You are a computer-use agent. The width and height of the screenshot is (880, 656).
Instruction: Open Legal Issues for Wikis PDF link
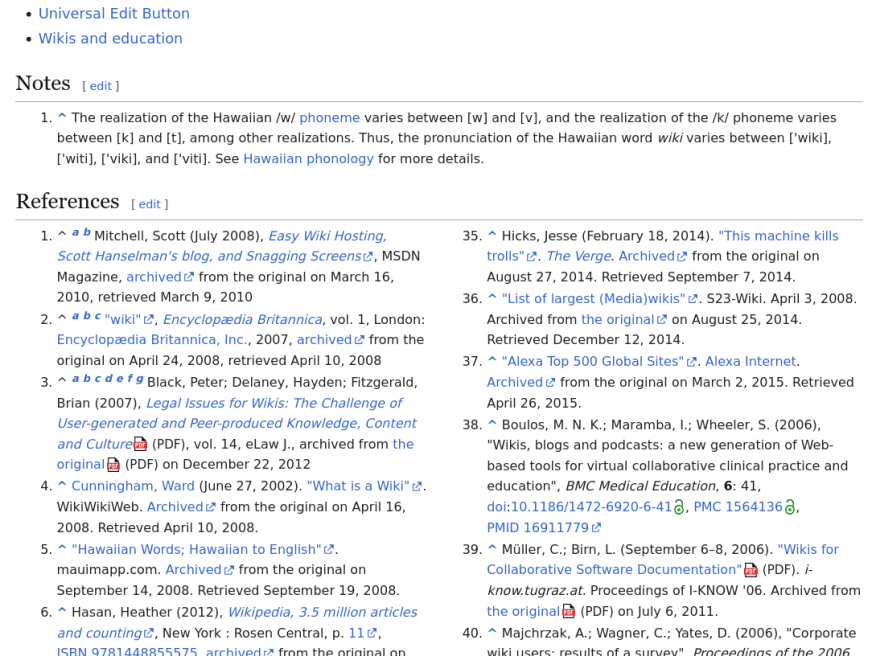(x=236, y=424)
